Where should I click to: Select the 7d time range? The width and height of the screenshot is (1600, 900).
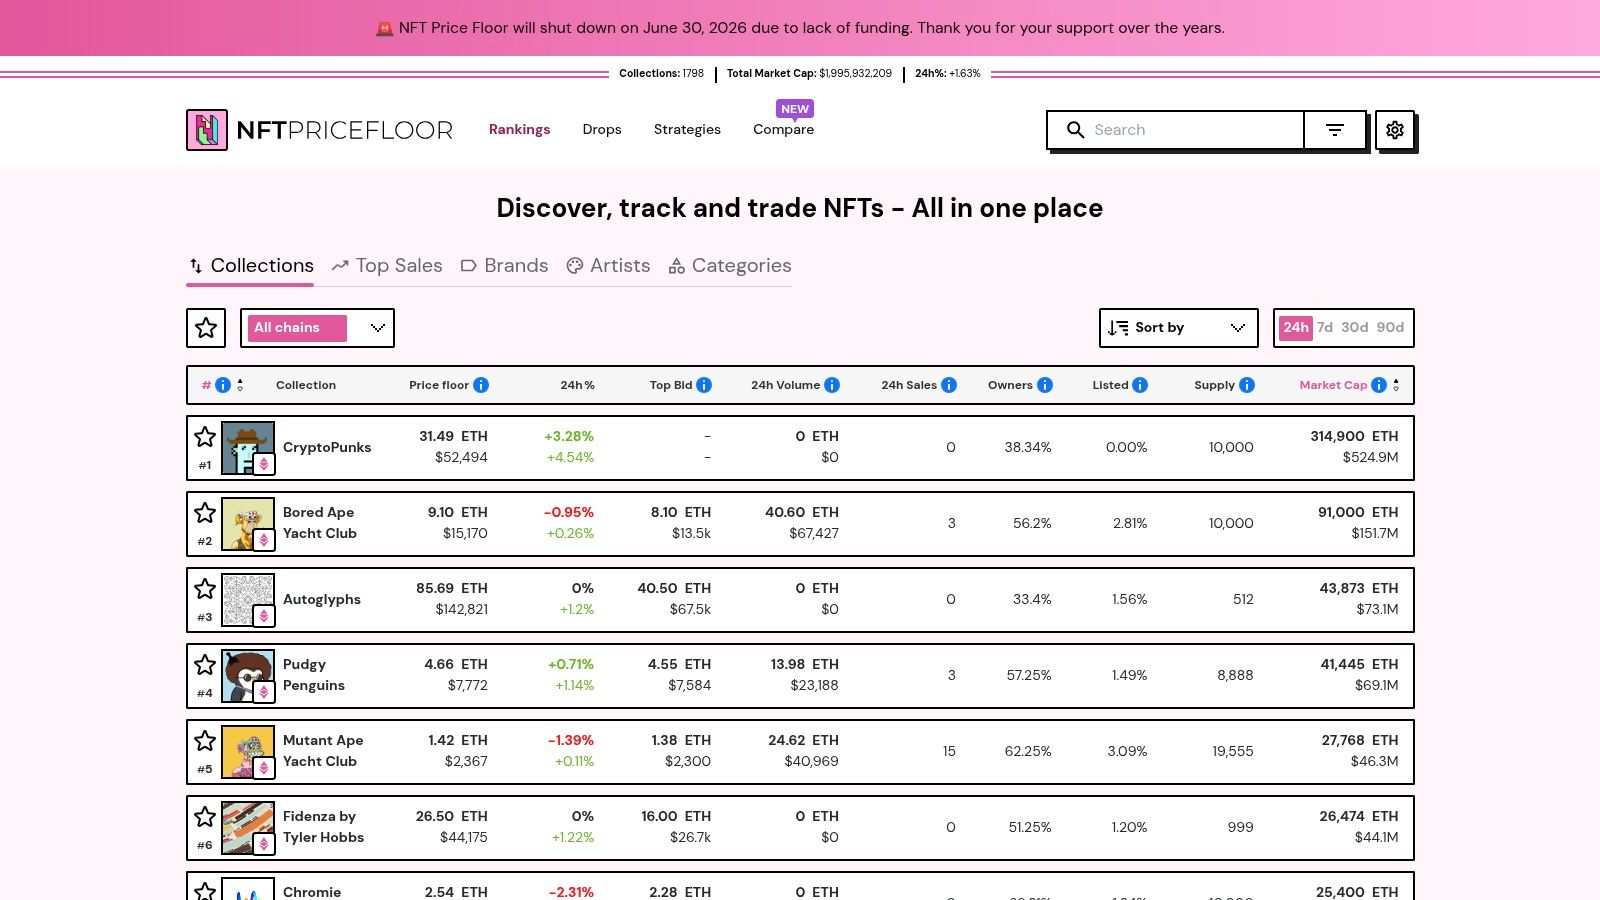(x=1325, y=328)
